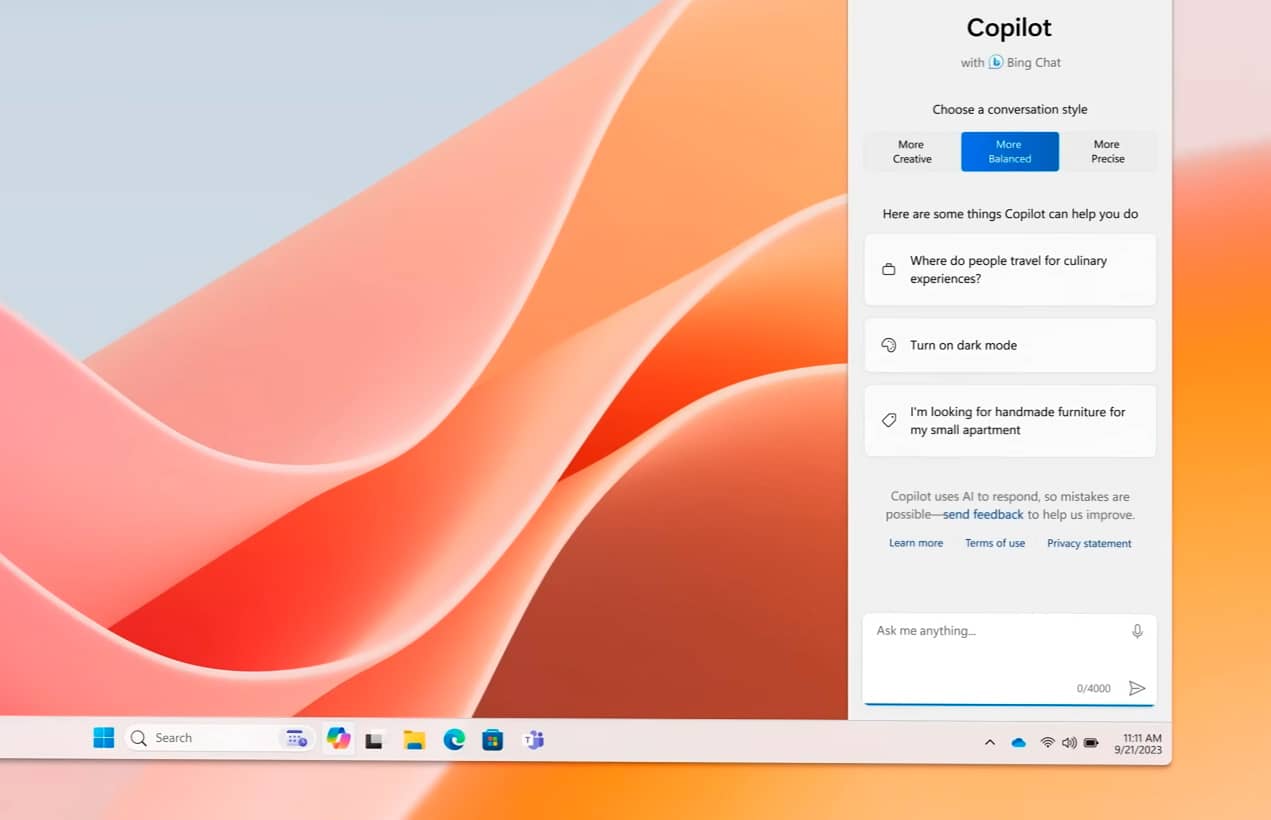
Task: Open the Privacy statement link
Action: 1089,544
